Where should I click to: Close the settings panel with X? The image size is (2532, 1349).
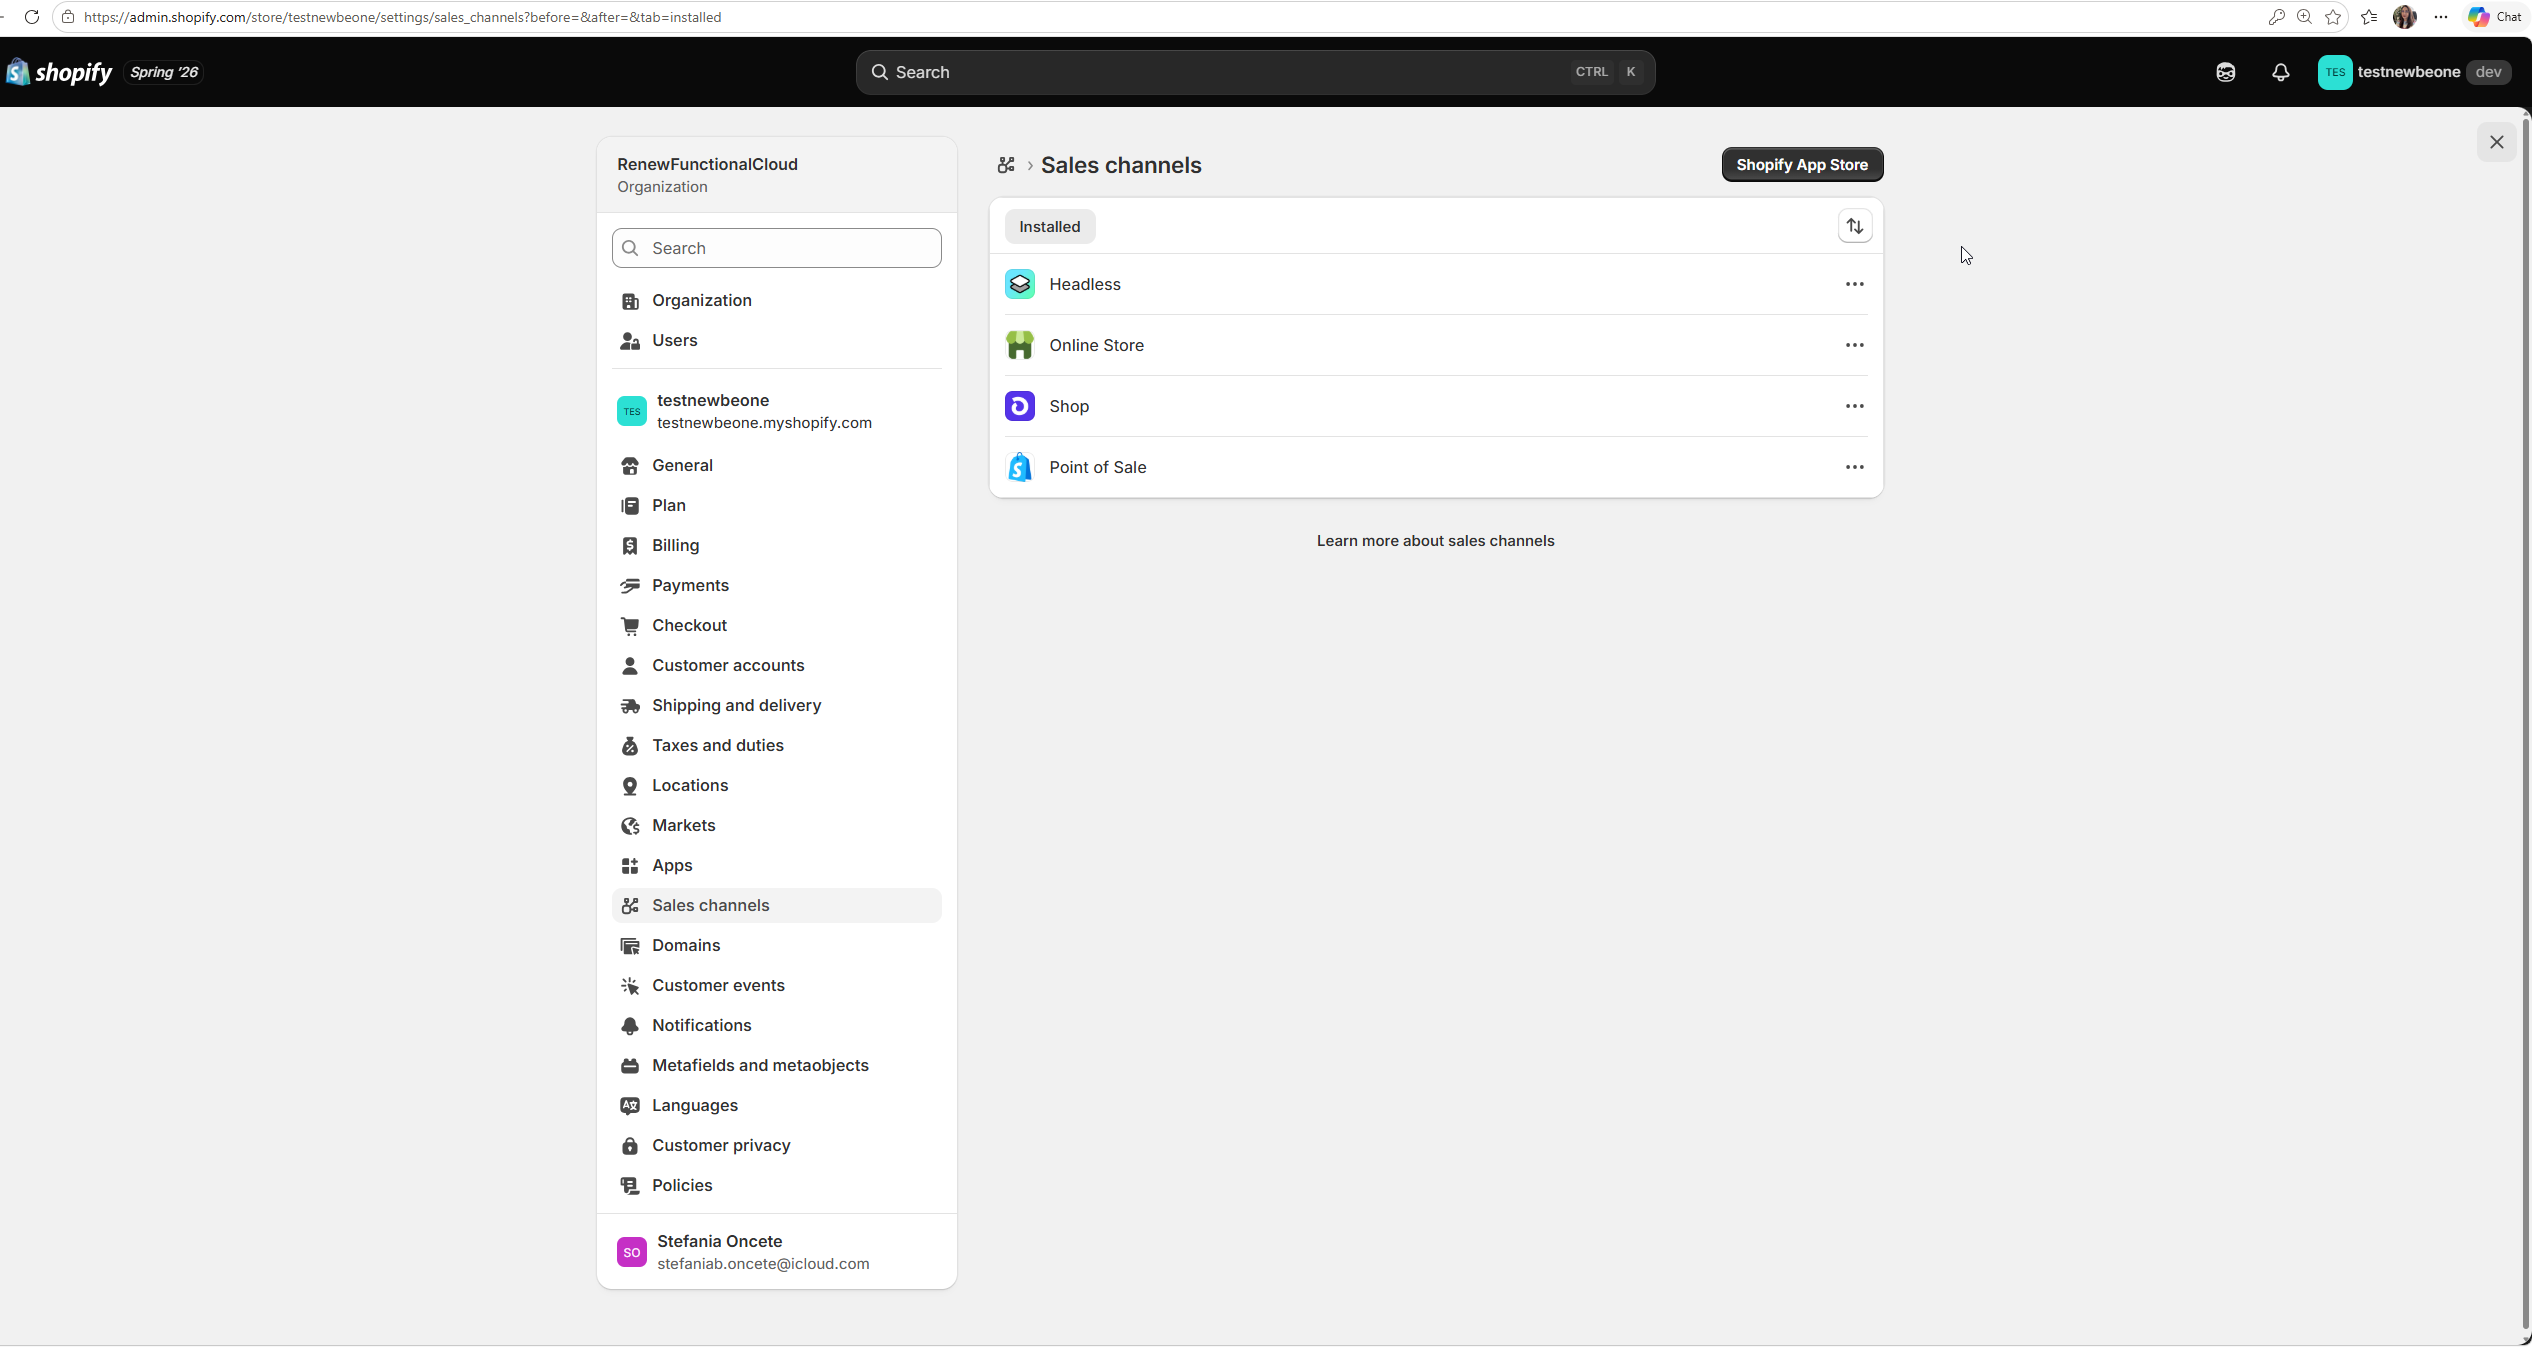pyautogui.click(x=2496, y=142)
